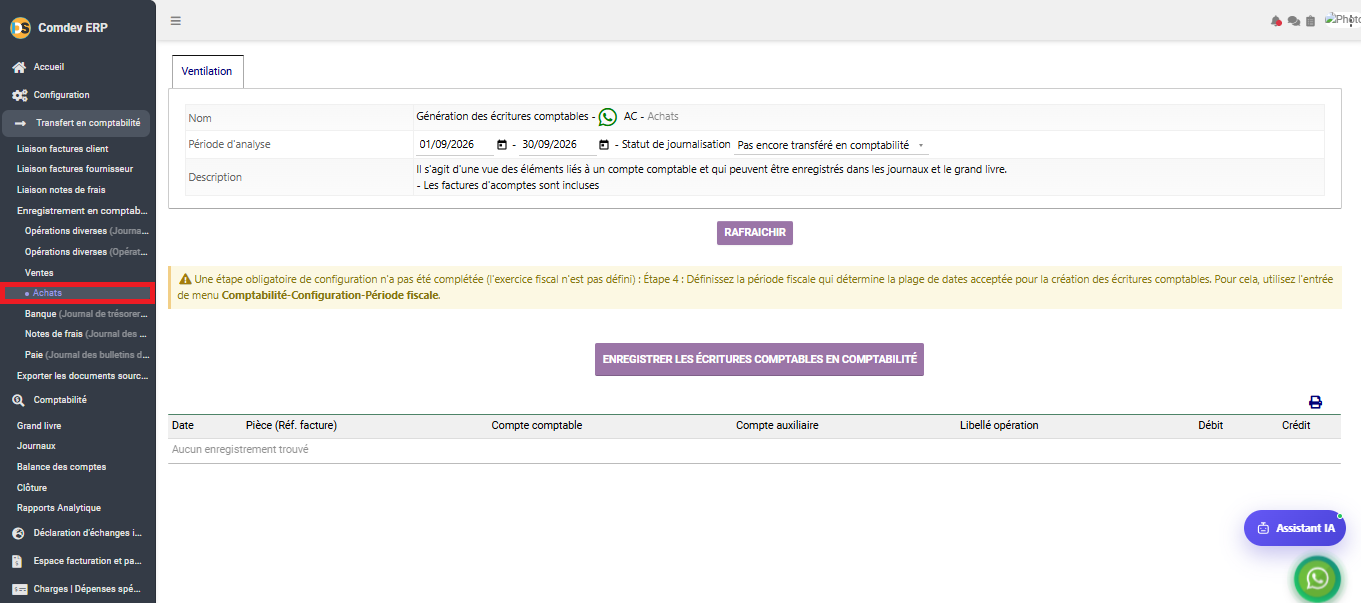Open Journaux
The image size is (1361, 603).
click(x=36, y=446)
